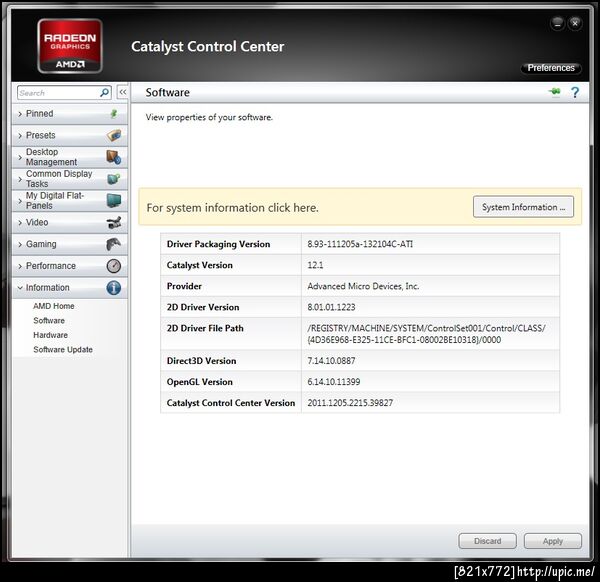
Task: Click the search magnifier icon
Action: click(104, 93)
